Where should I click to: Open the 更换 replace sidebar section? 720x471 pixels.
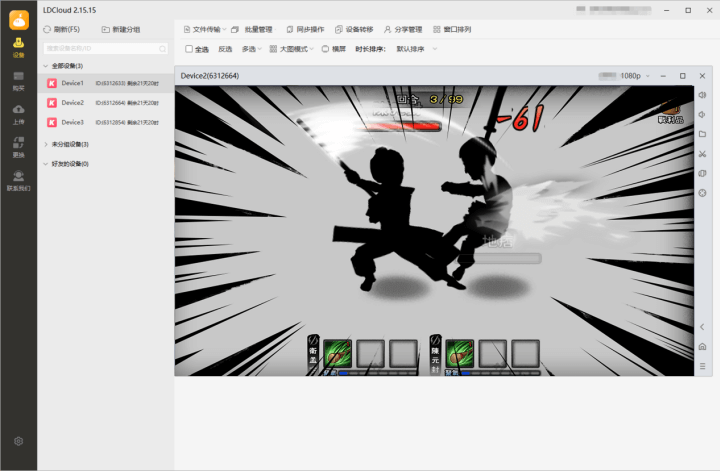(x=18, y=147)
